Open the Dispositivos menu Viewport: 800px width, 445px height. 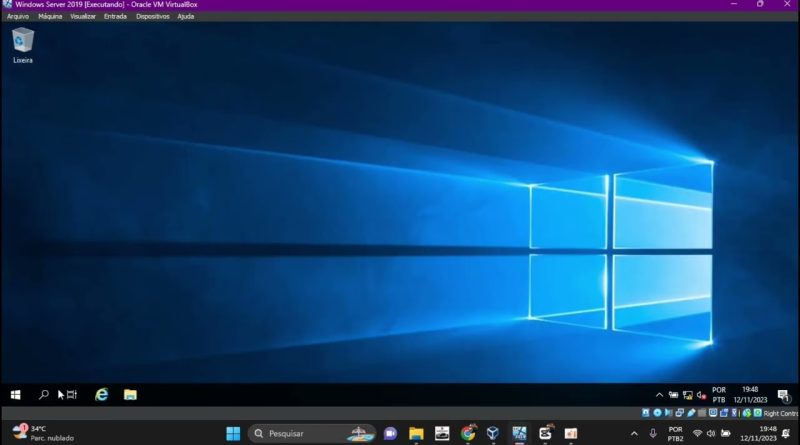pyautogui.click(x=153, y=16)
